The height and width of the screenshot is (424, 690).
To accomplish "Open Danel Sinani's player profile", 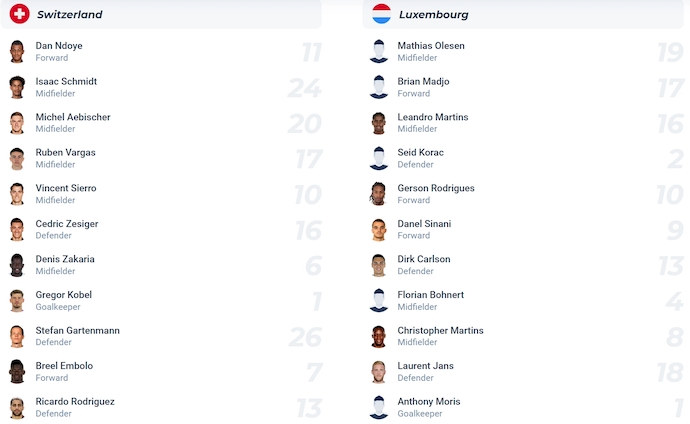I will [424, 224].
